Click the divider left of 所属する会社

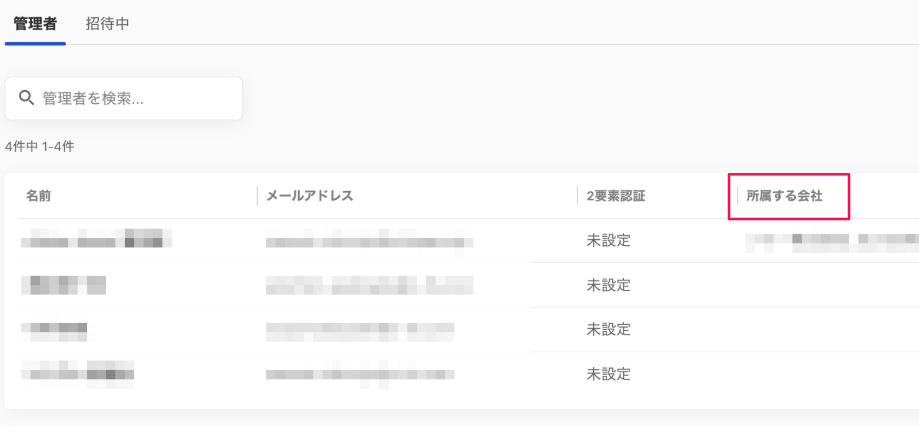click(x=737, y=196)
